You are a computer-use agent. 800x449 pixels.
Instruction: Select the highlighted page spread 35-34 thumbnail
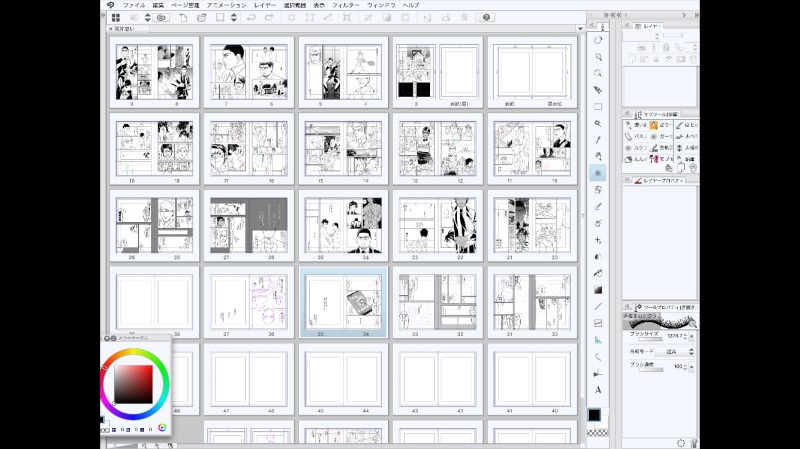click(x=343, y=303)
